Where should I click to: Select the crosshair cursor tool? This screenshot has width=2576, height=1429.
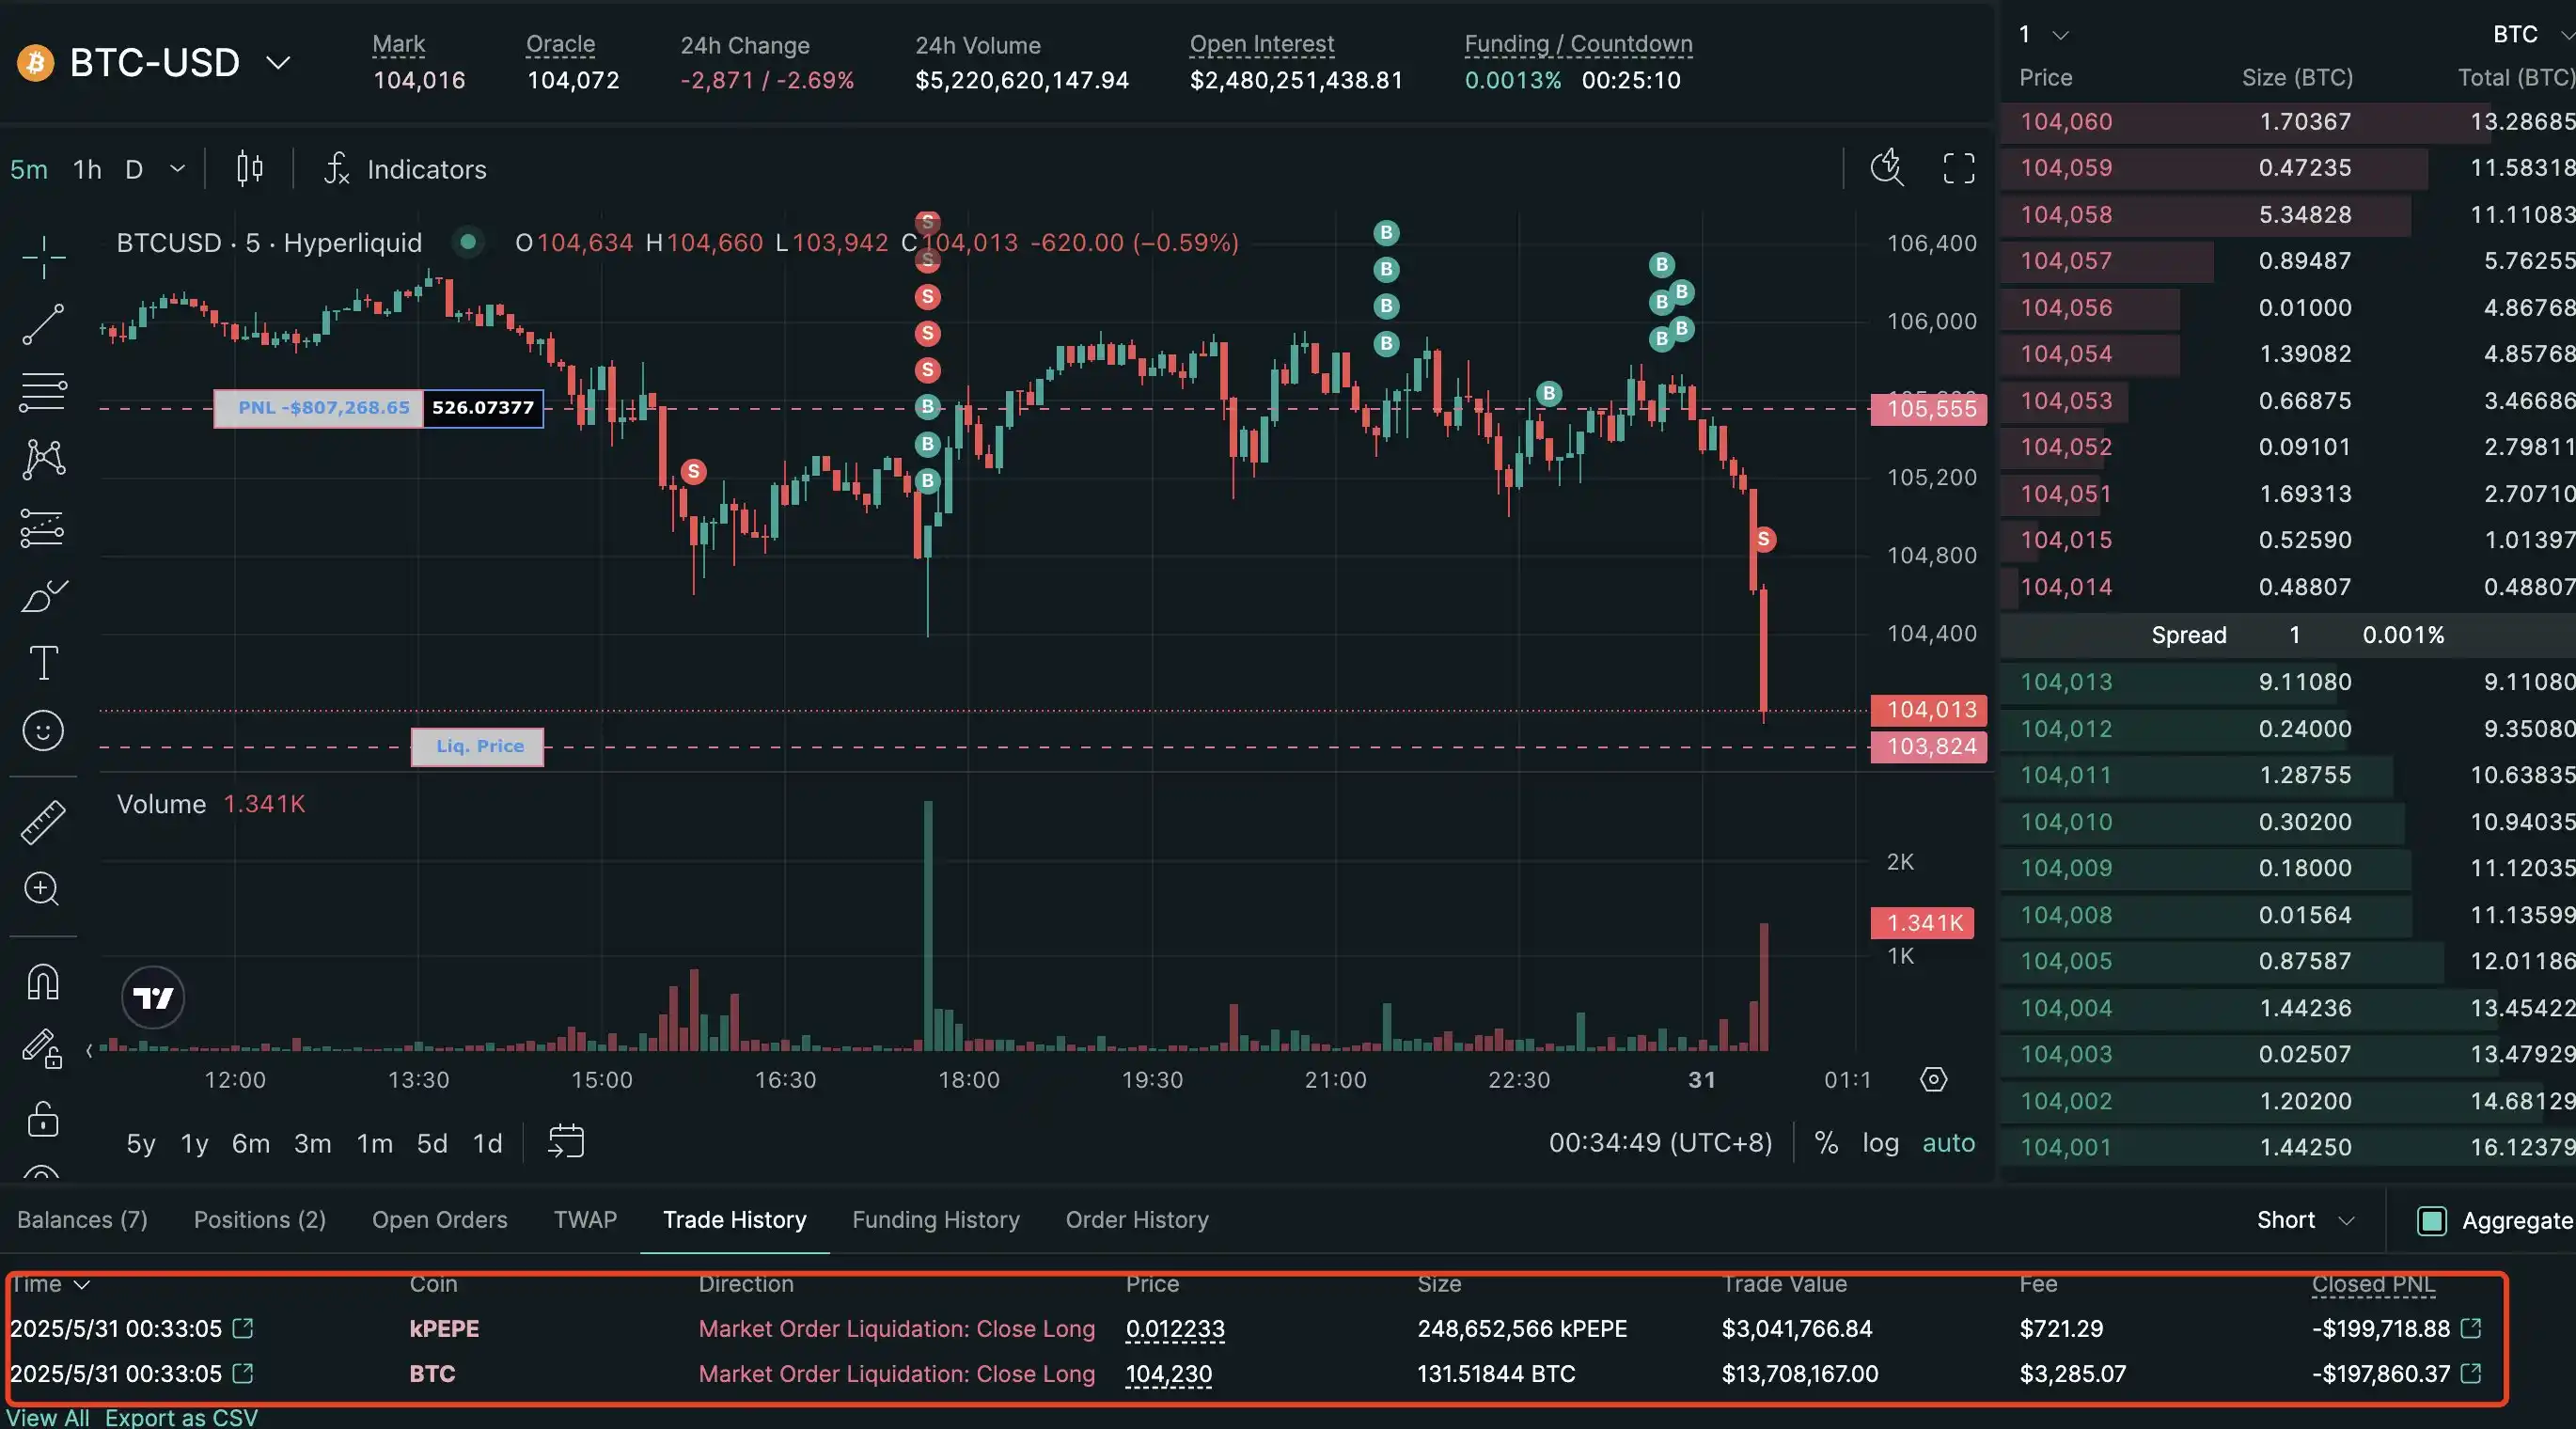point(43,257)
